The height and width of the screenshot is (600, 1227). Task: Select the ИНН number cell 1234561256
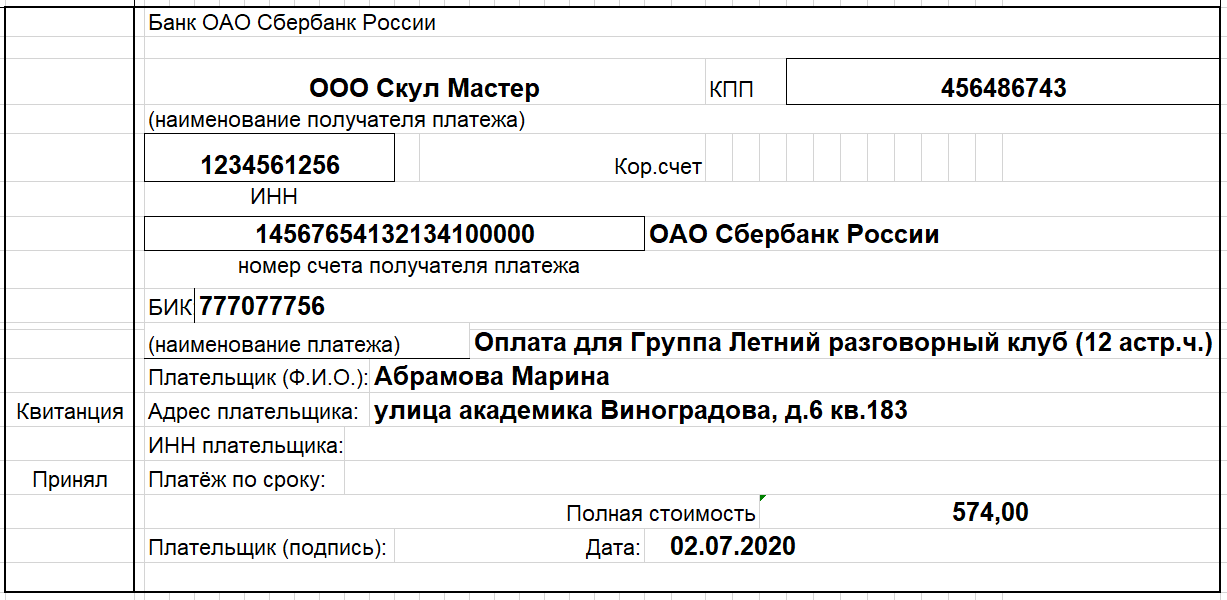[x=270, y=165]
